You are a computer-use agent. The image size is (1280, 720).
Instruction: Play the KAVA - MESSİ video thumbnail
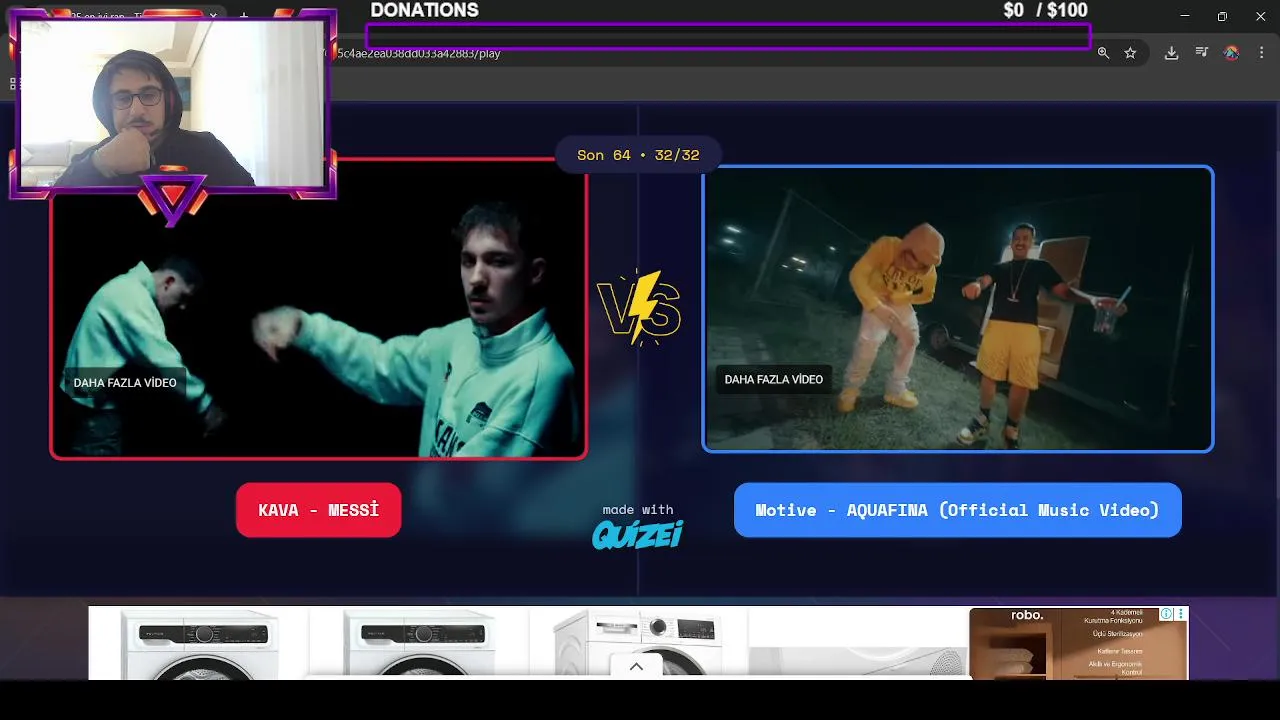point(318,308)
